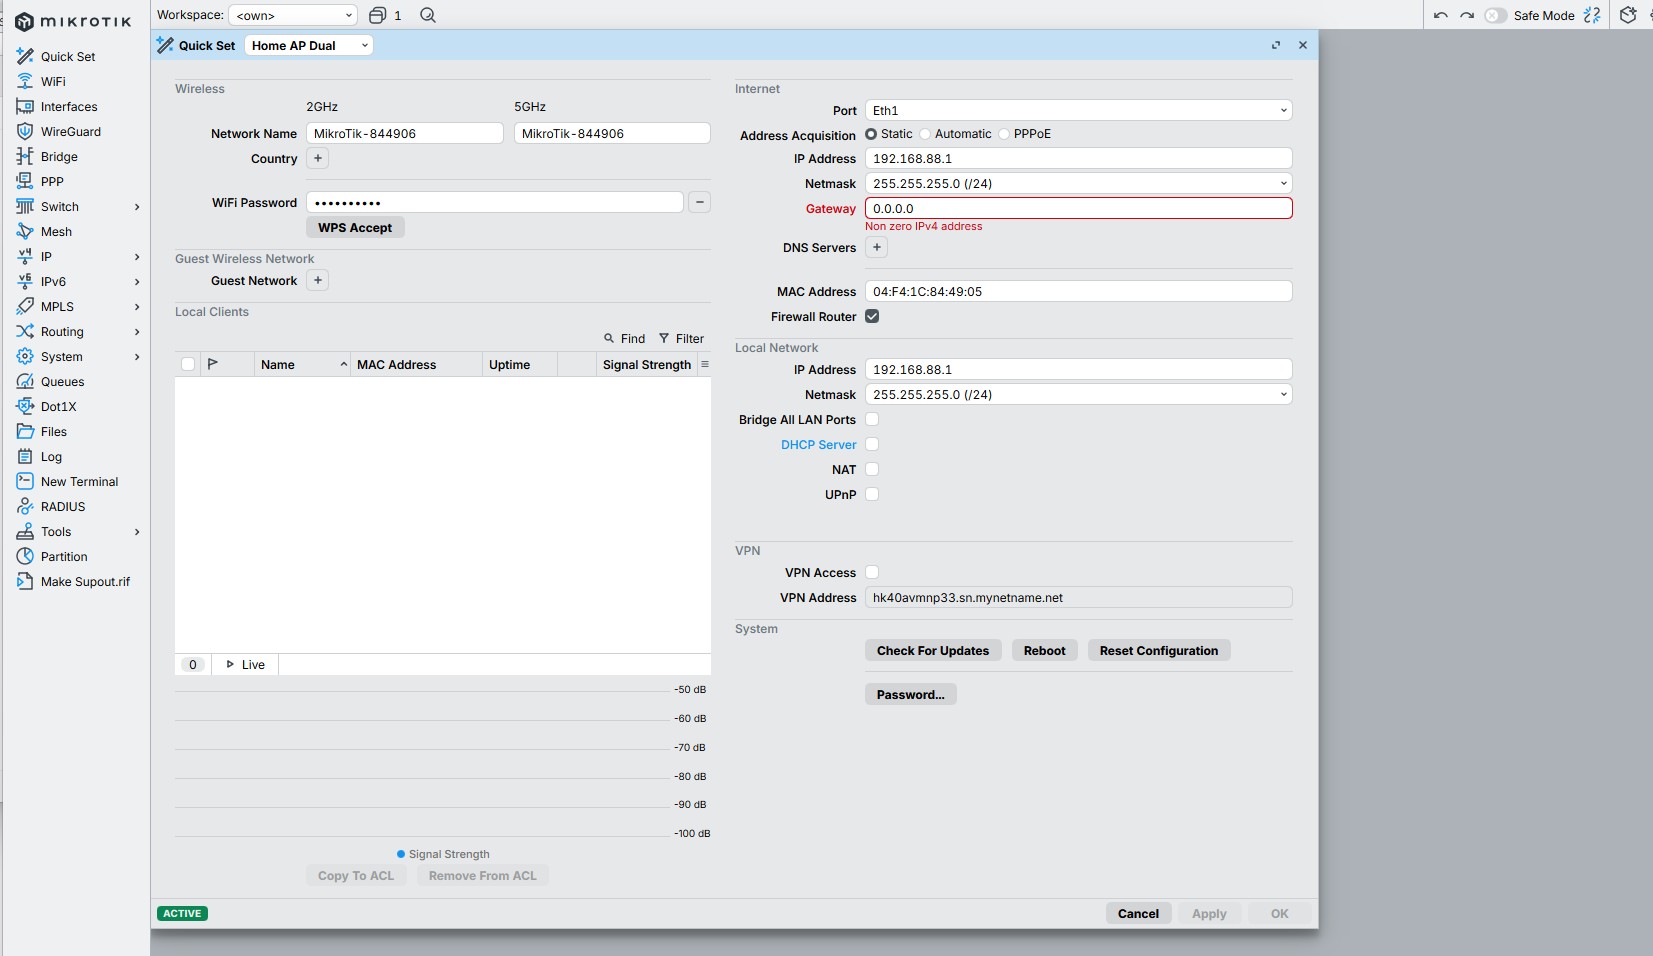
Task: Open the Internet Port Eth1 dropdown
Action: pyautogui.click(x=1078, y=110)
